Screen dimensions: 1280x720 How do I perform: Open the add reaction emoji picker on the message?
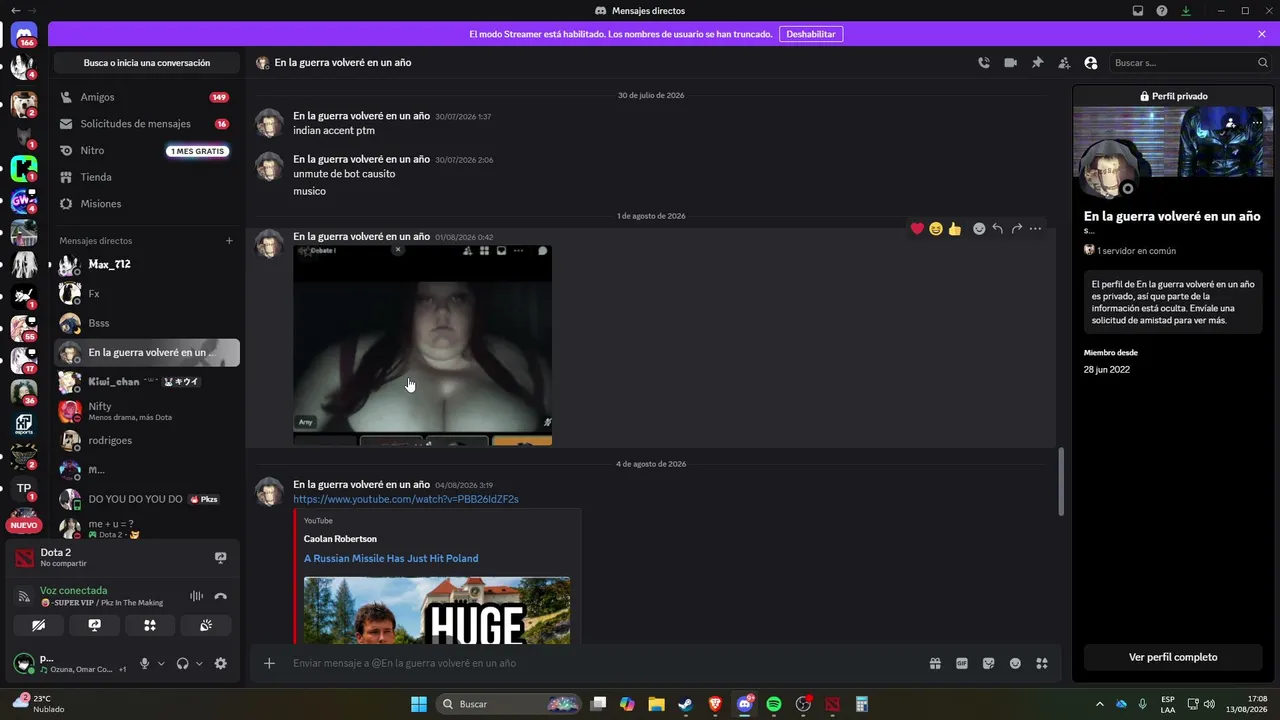click(979, 229)
